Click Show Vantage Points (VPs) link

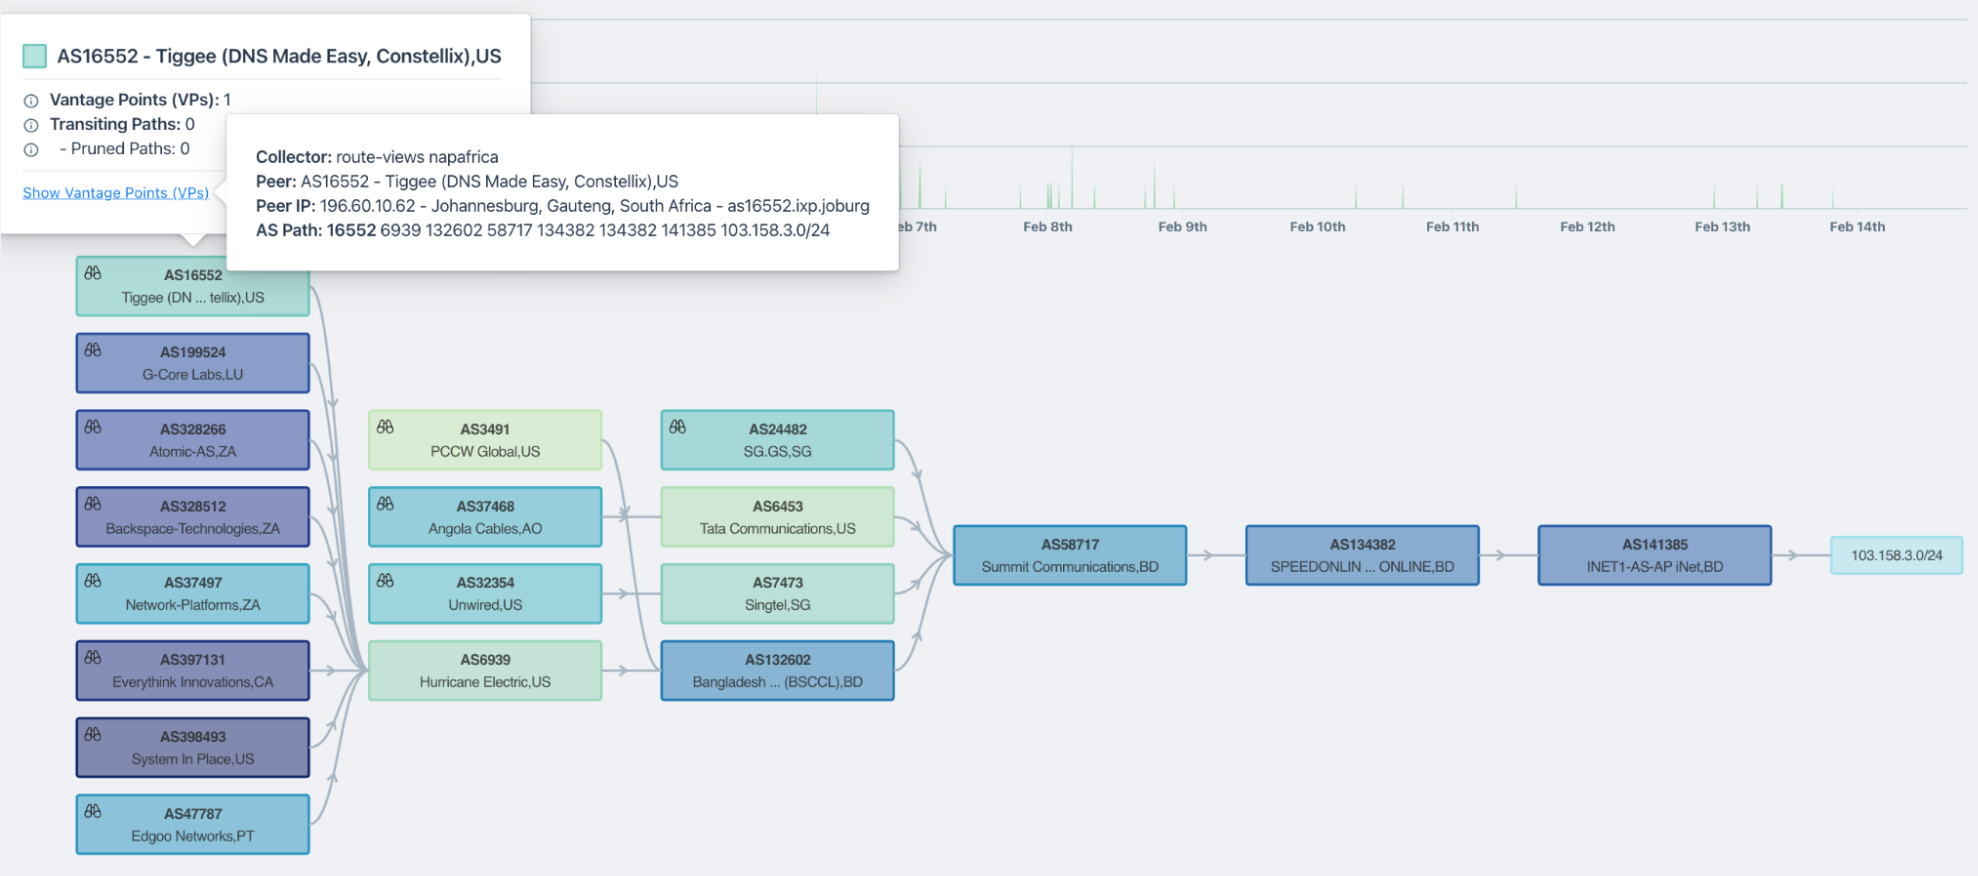pos(116,193)
